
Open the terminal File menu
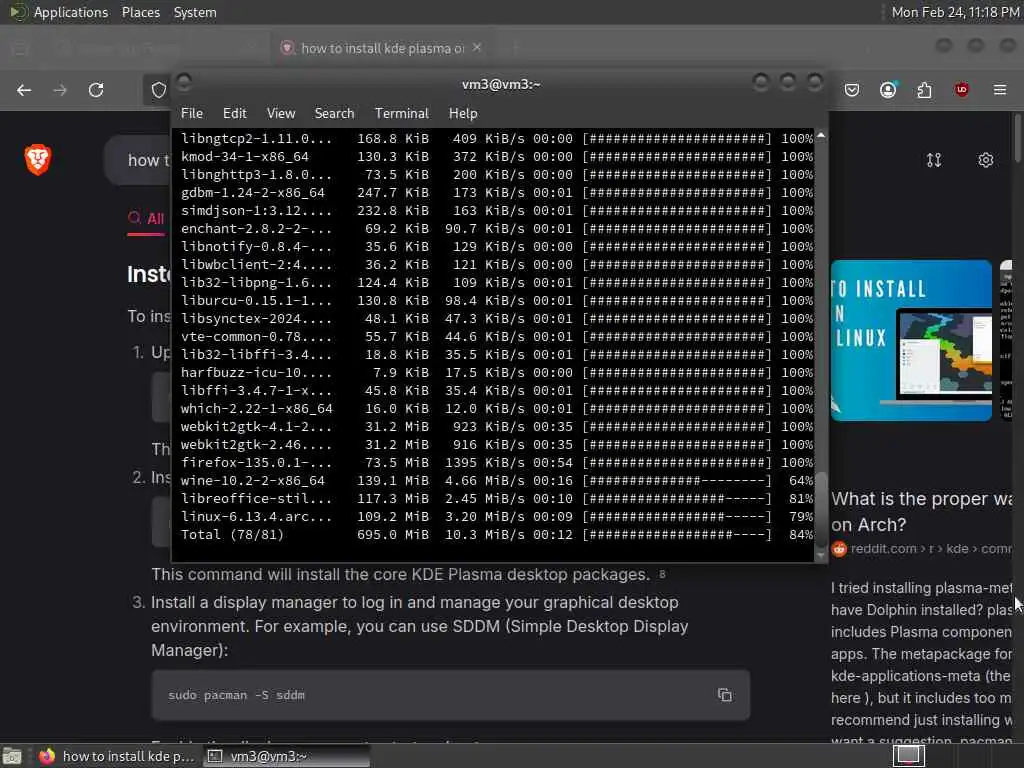tap(191, 114)
